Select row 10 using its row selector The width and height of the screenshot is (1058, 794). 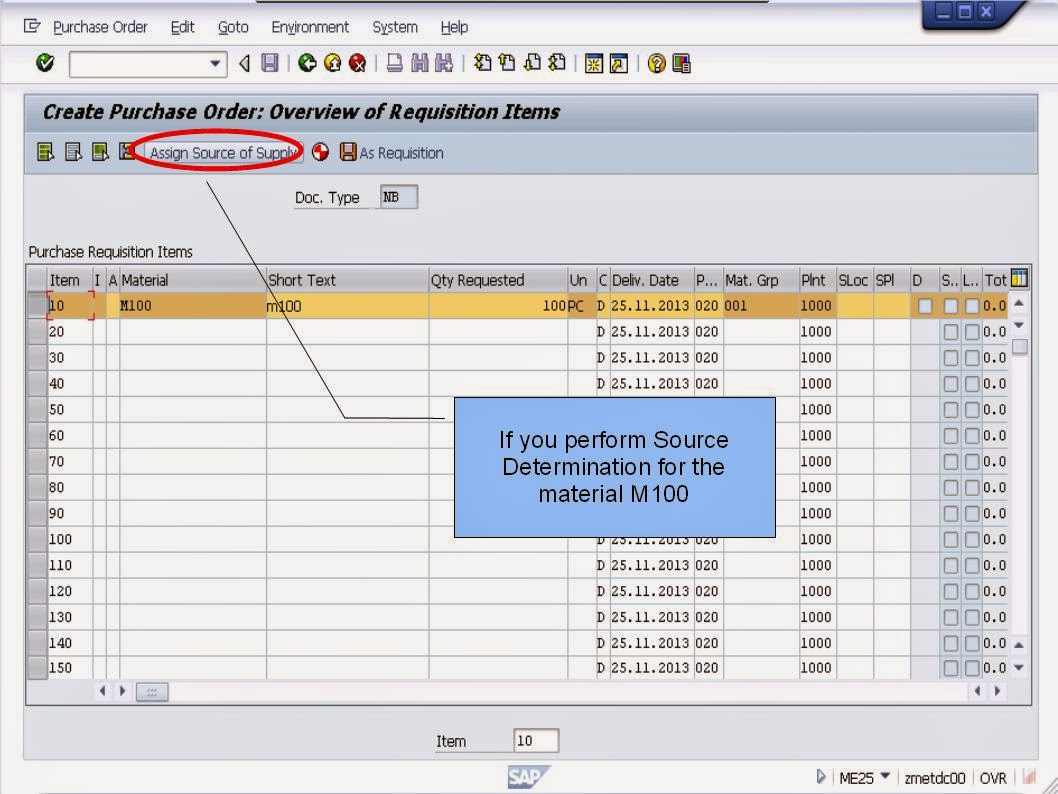pyautogui.click(x=36, y=306)
